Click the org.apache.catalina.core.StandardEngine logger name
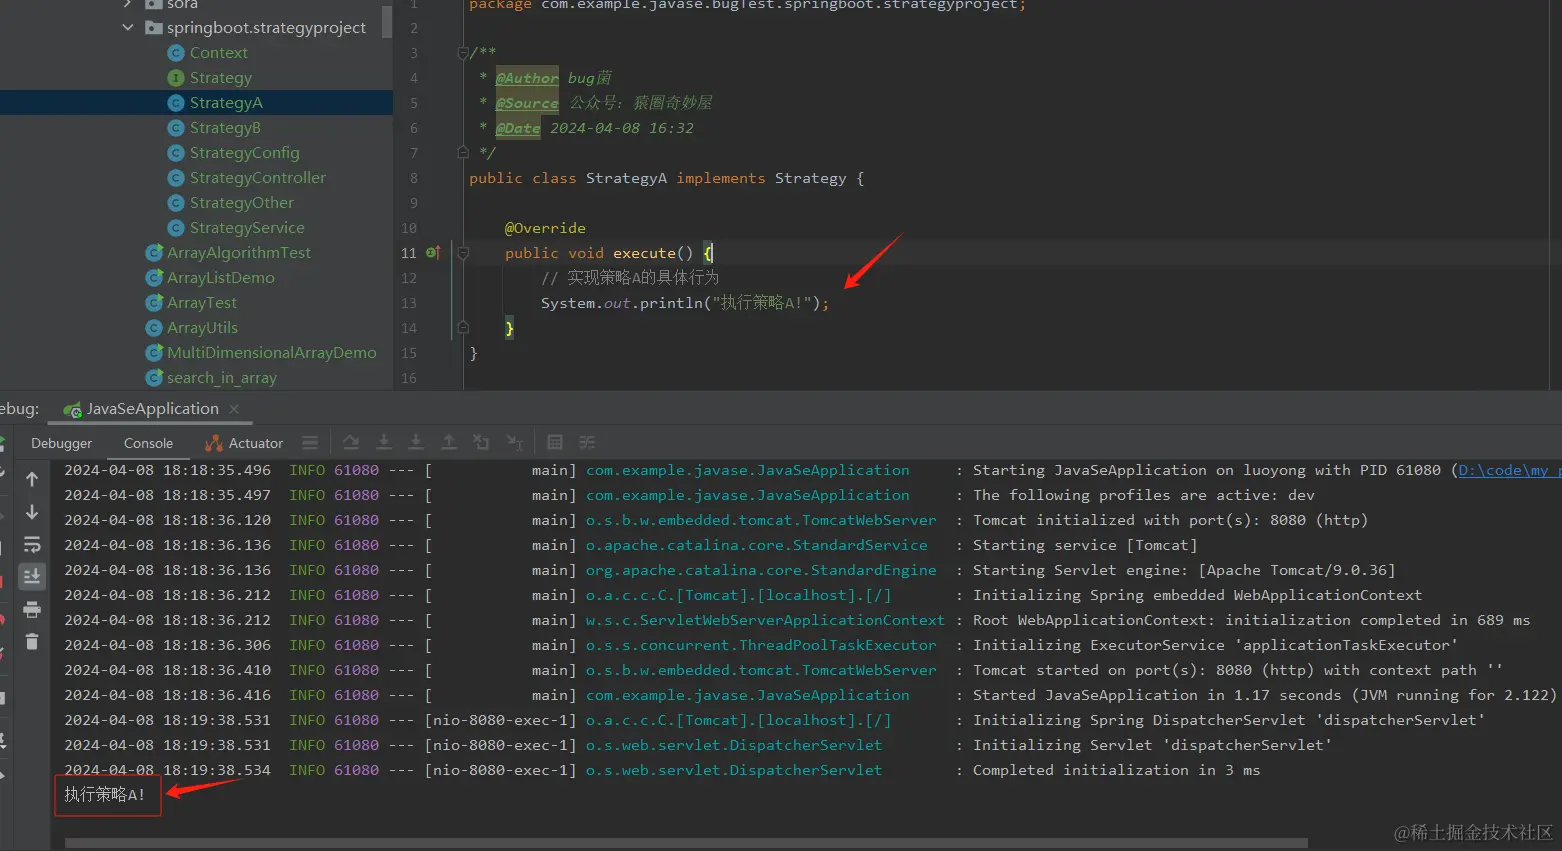Screen dimensions: 1562x851 click(761, 570)
